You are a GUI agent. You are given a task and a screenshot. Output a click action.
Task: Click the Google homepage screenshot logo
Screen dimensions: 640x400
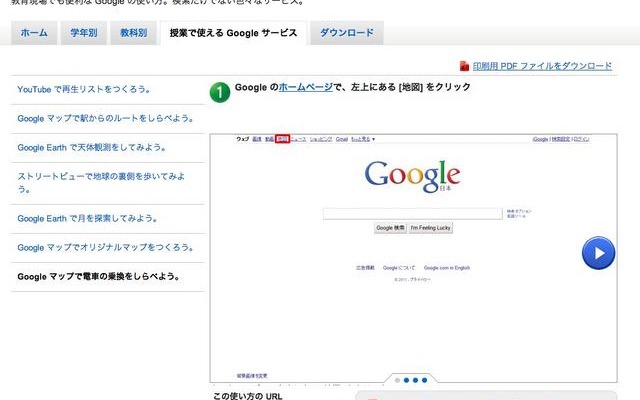click(412, 176)
